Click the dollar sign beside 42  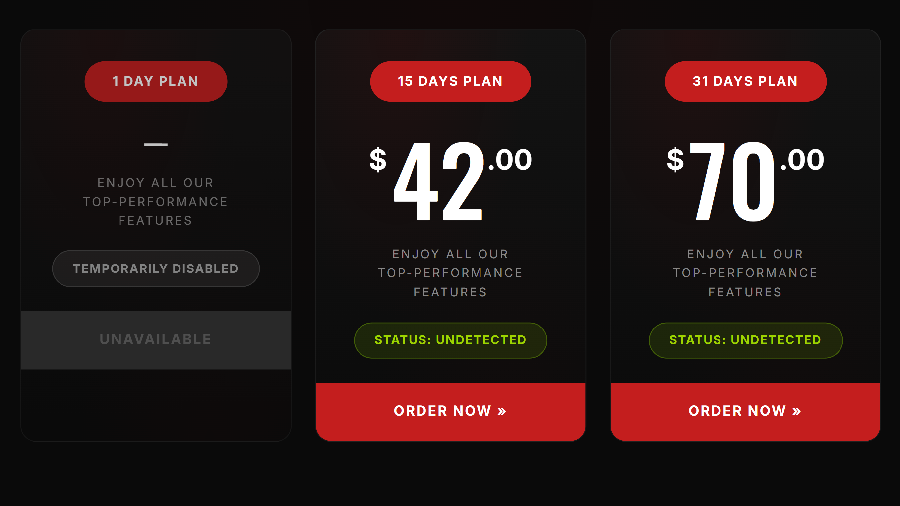click(x=378, y=160)
